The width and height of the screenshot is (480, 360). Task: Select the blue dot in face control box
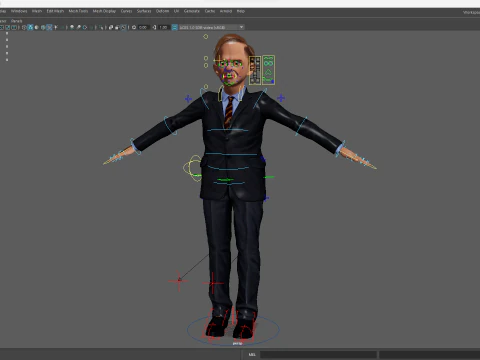coord(272,81)
